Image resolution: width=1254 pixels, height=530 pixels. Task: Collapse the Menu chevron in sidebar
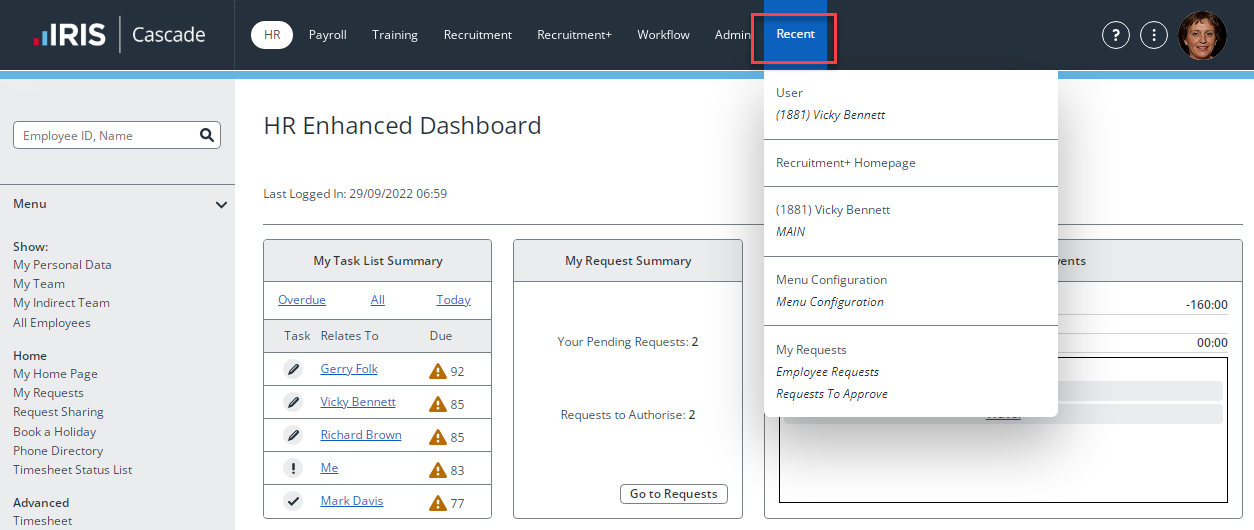point(222,205)
